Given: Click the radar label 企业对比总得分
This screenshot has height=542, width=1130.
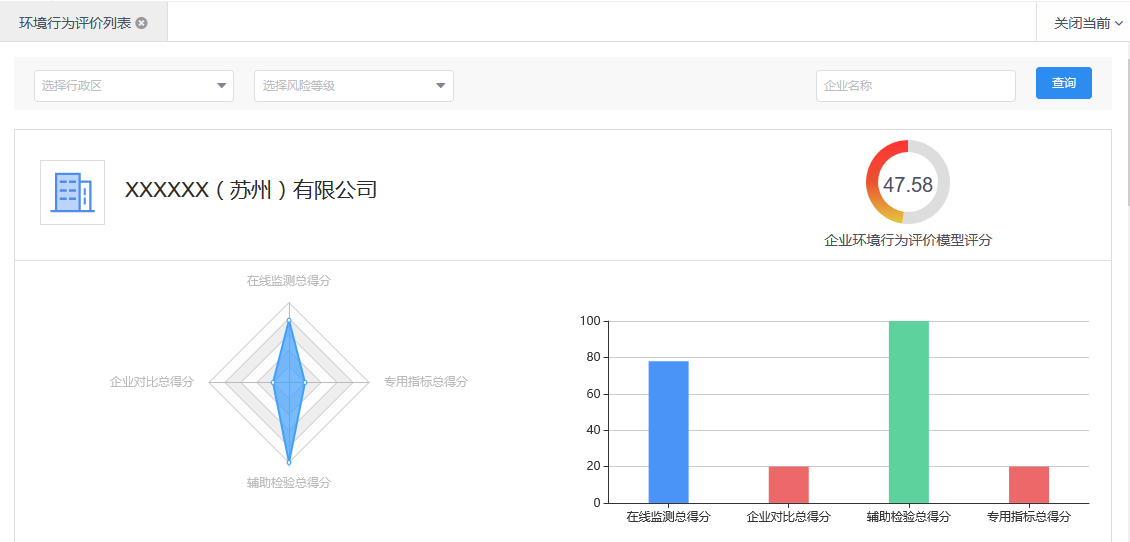Looking at the screenshot, I should (x=152, y=382).
